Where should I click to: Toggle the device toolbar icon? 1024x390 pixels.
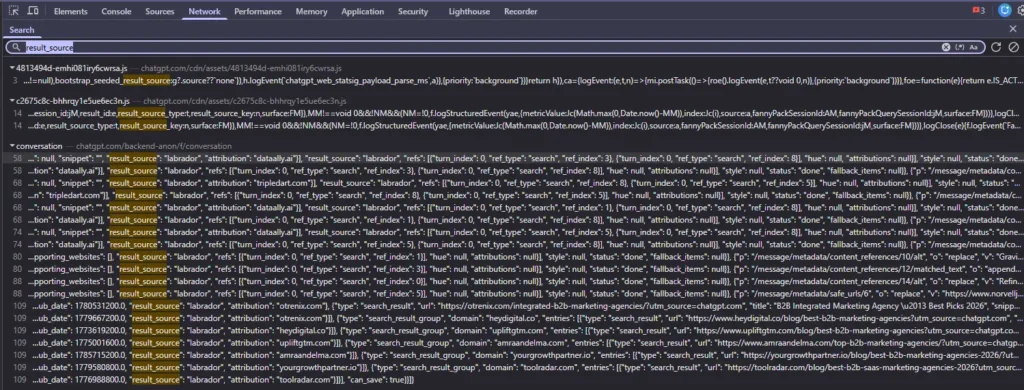(x=33, y=11)
